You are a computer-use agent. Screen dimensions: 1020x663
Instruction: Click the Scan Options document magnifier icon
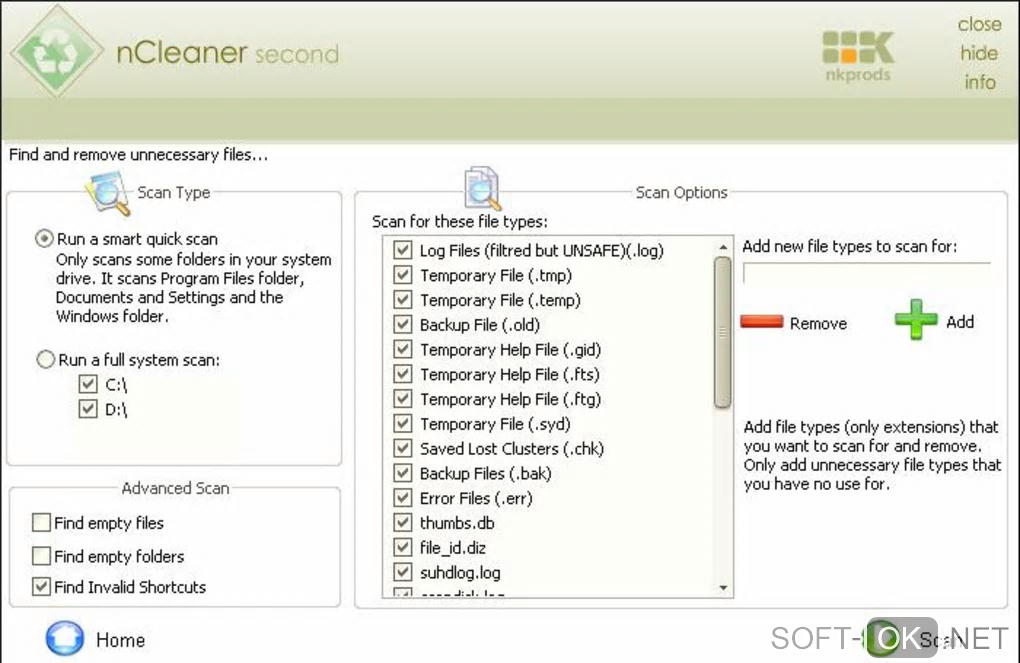482,189
